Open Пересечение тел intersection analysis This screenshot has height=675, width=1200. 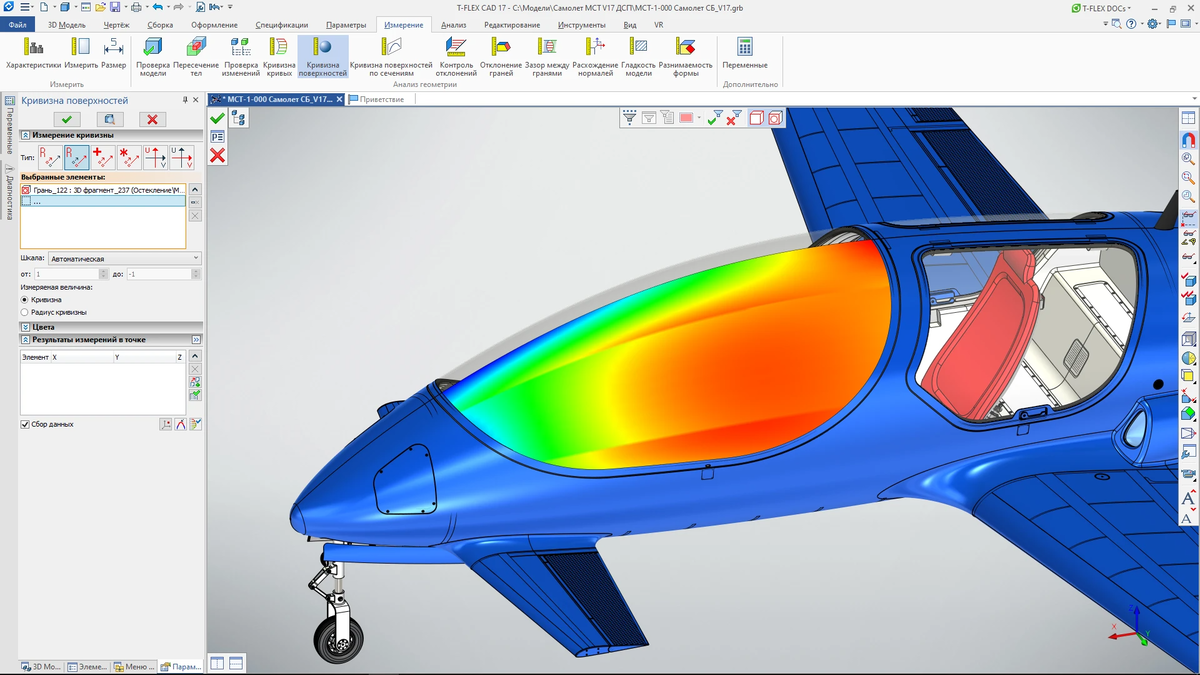point(196,58)
